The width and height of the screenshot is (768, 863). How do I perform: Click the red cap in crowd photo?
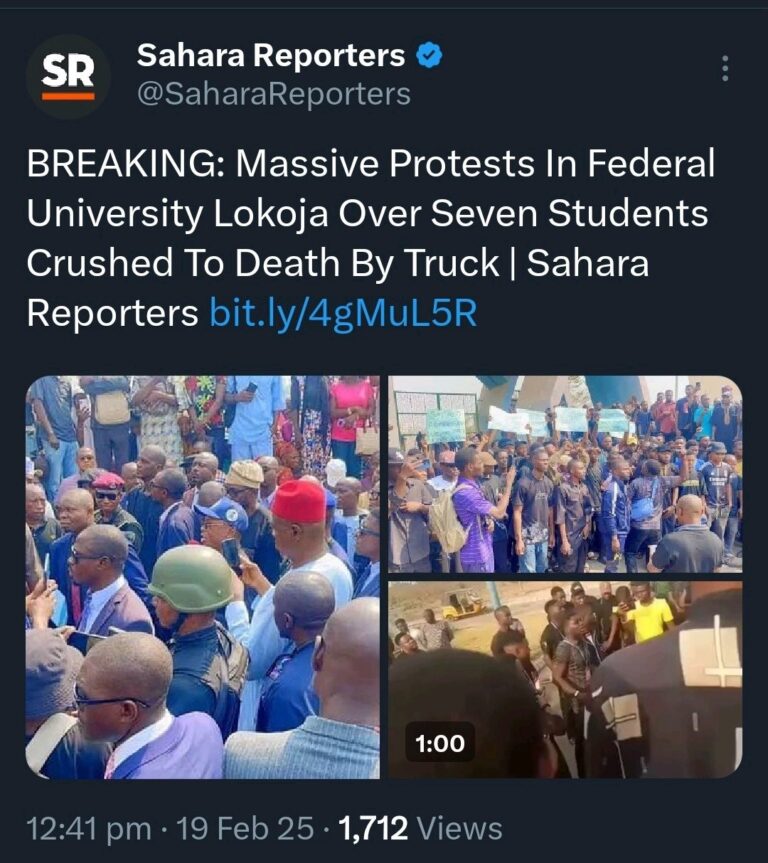(x=299, y=501)
